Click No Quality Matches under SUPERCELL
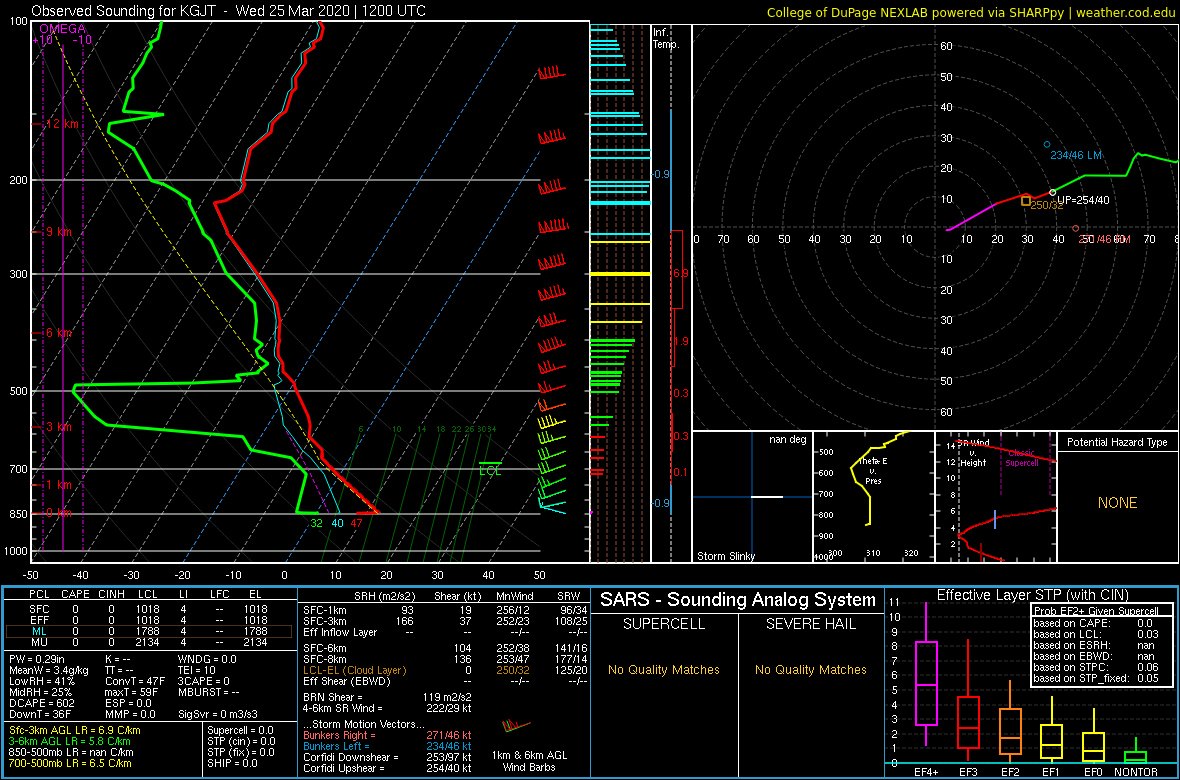Screen dimensions: 1180x780 664,669
